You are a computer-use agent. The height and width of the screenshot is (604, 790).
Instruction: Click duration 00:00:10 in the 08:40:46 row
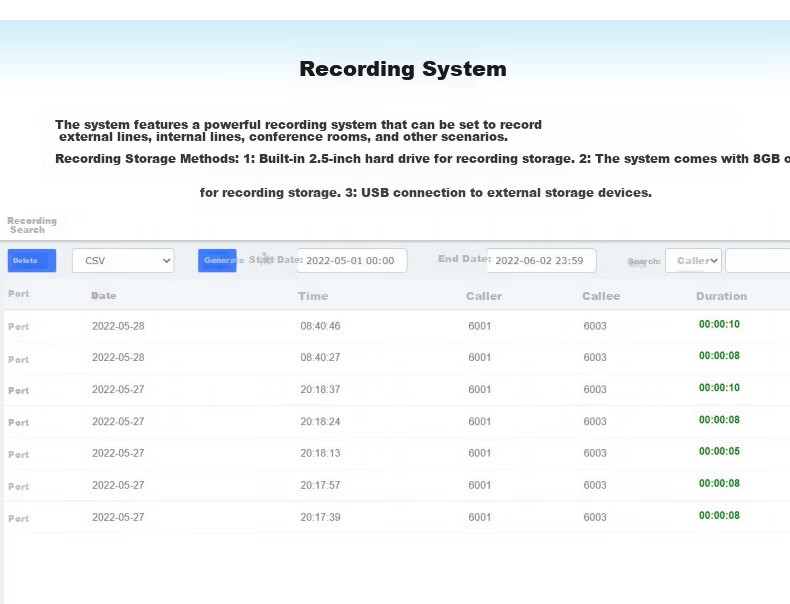tap(719, 324)
